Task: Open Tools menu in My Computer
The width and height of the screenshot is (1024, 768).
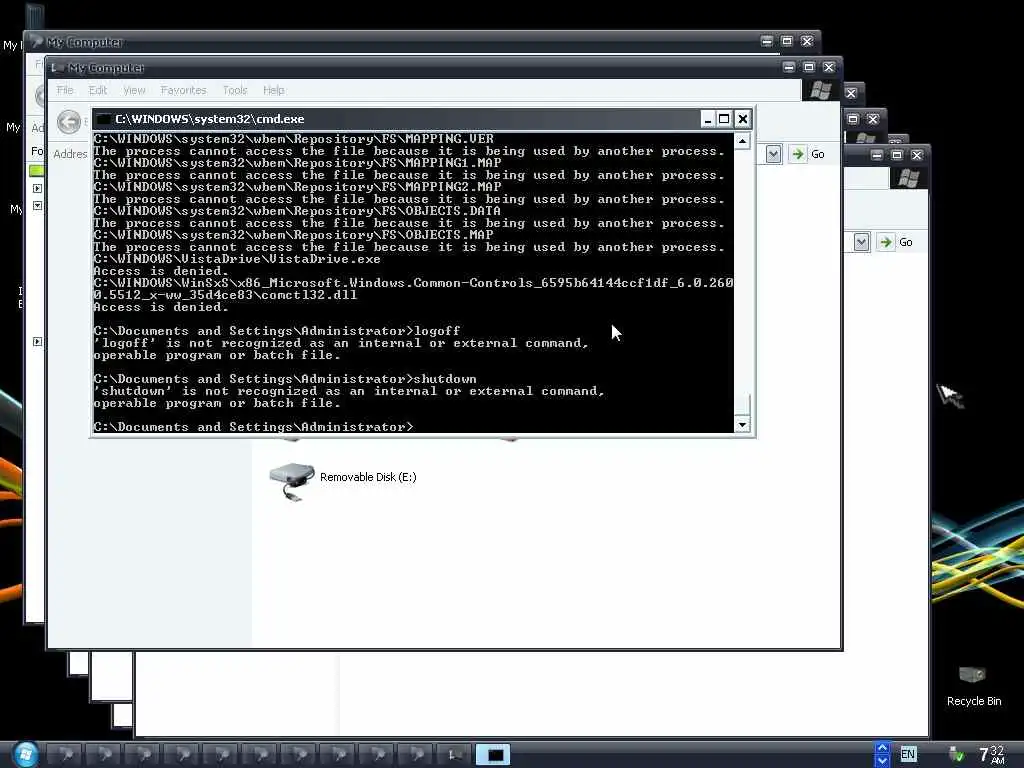Action: click(234, 90)
